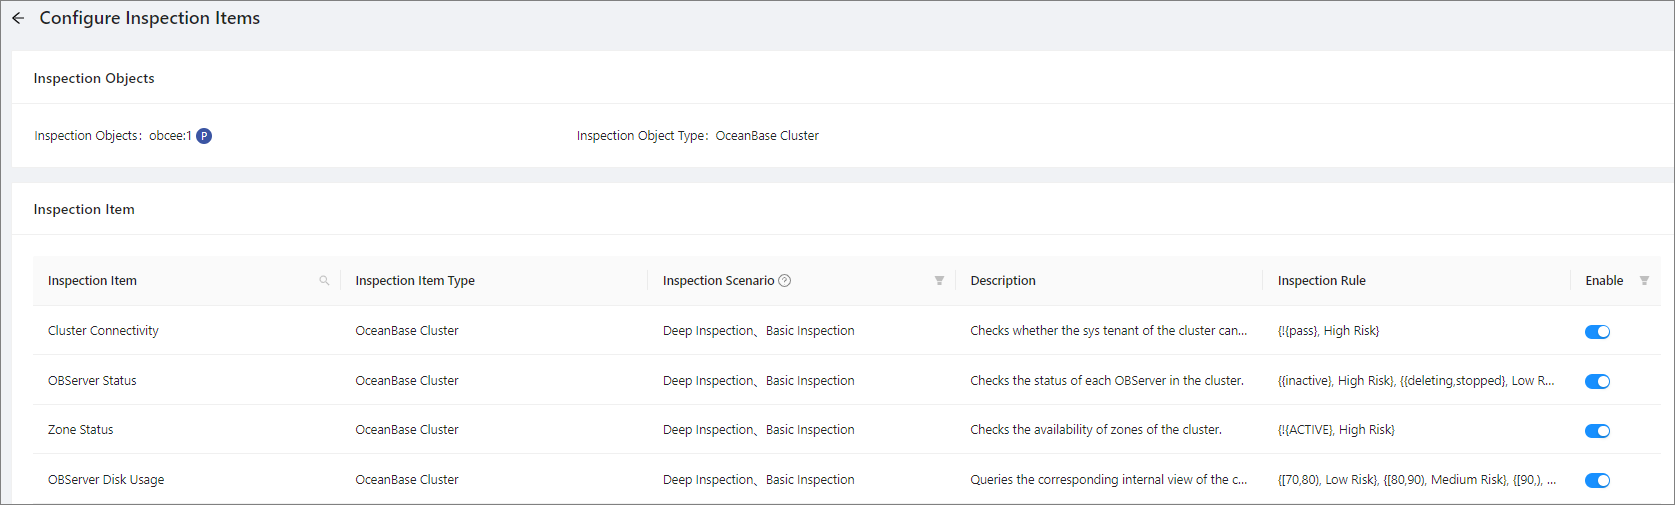Click the Description column header
This screenshot has height=505, width=1675.
(x=1003, y=281)
